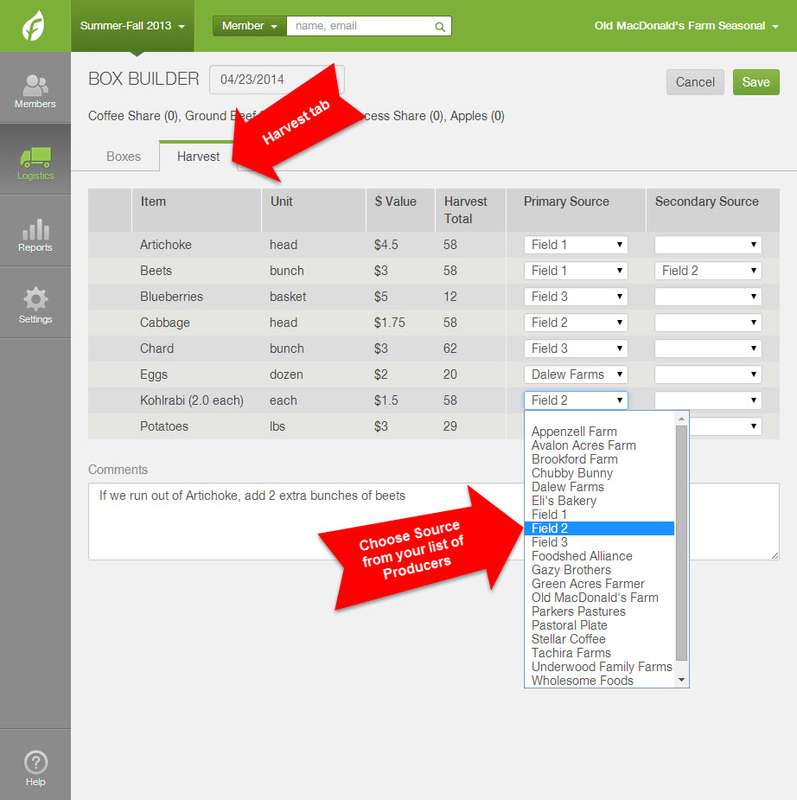797x800 pixels.
Task: Choose Gazy Brothers from the list
Action: click(600, 570)
